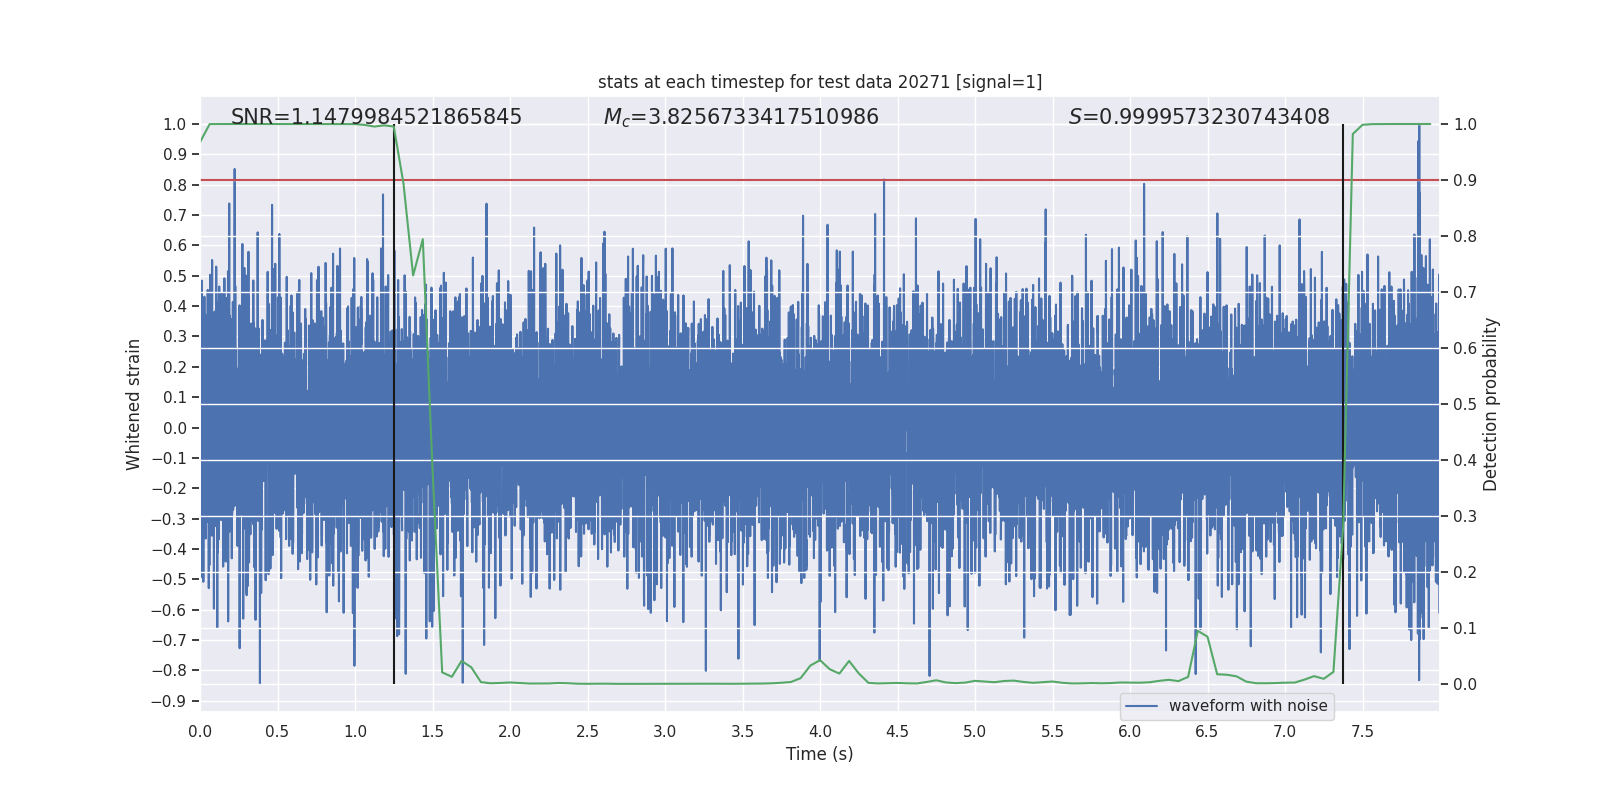Pick tick 0.7 on the Detection probability axis
This screenshot has width=1600, height=800.
click(1465, 292)
